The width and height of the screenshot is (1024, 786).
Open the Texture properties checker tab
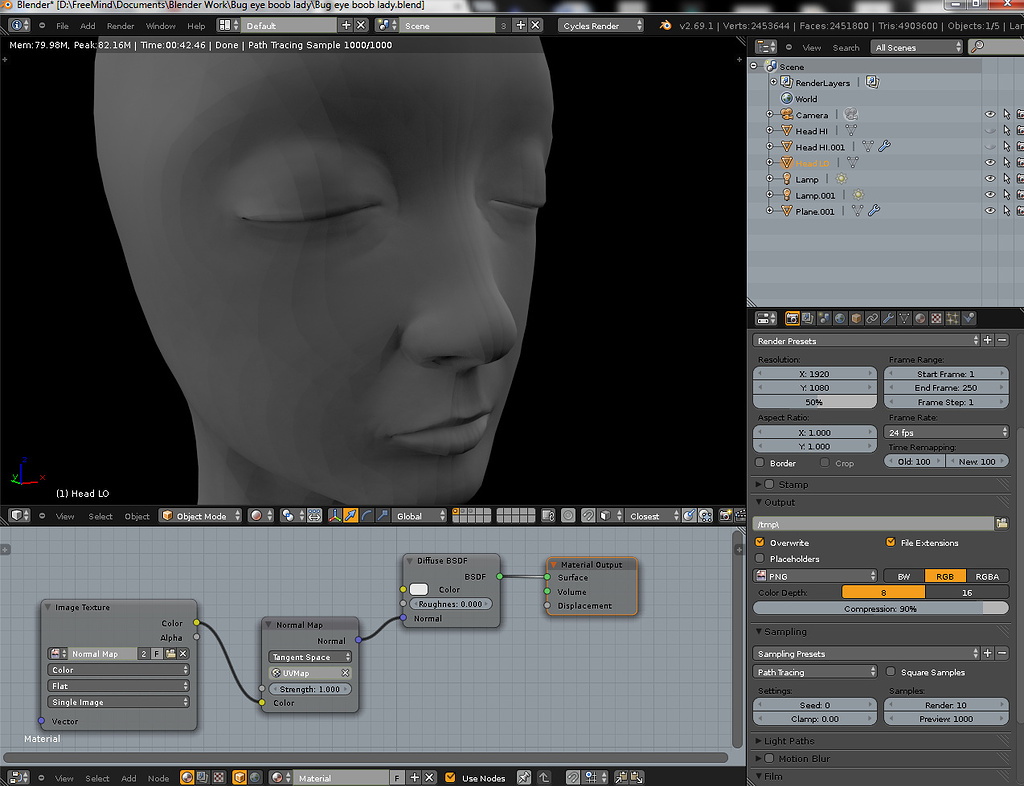click(x=936, y=319)
